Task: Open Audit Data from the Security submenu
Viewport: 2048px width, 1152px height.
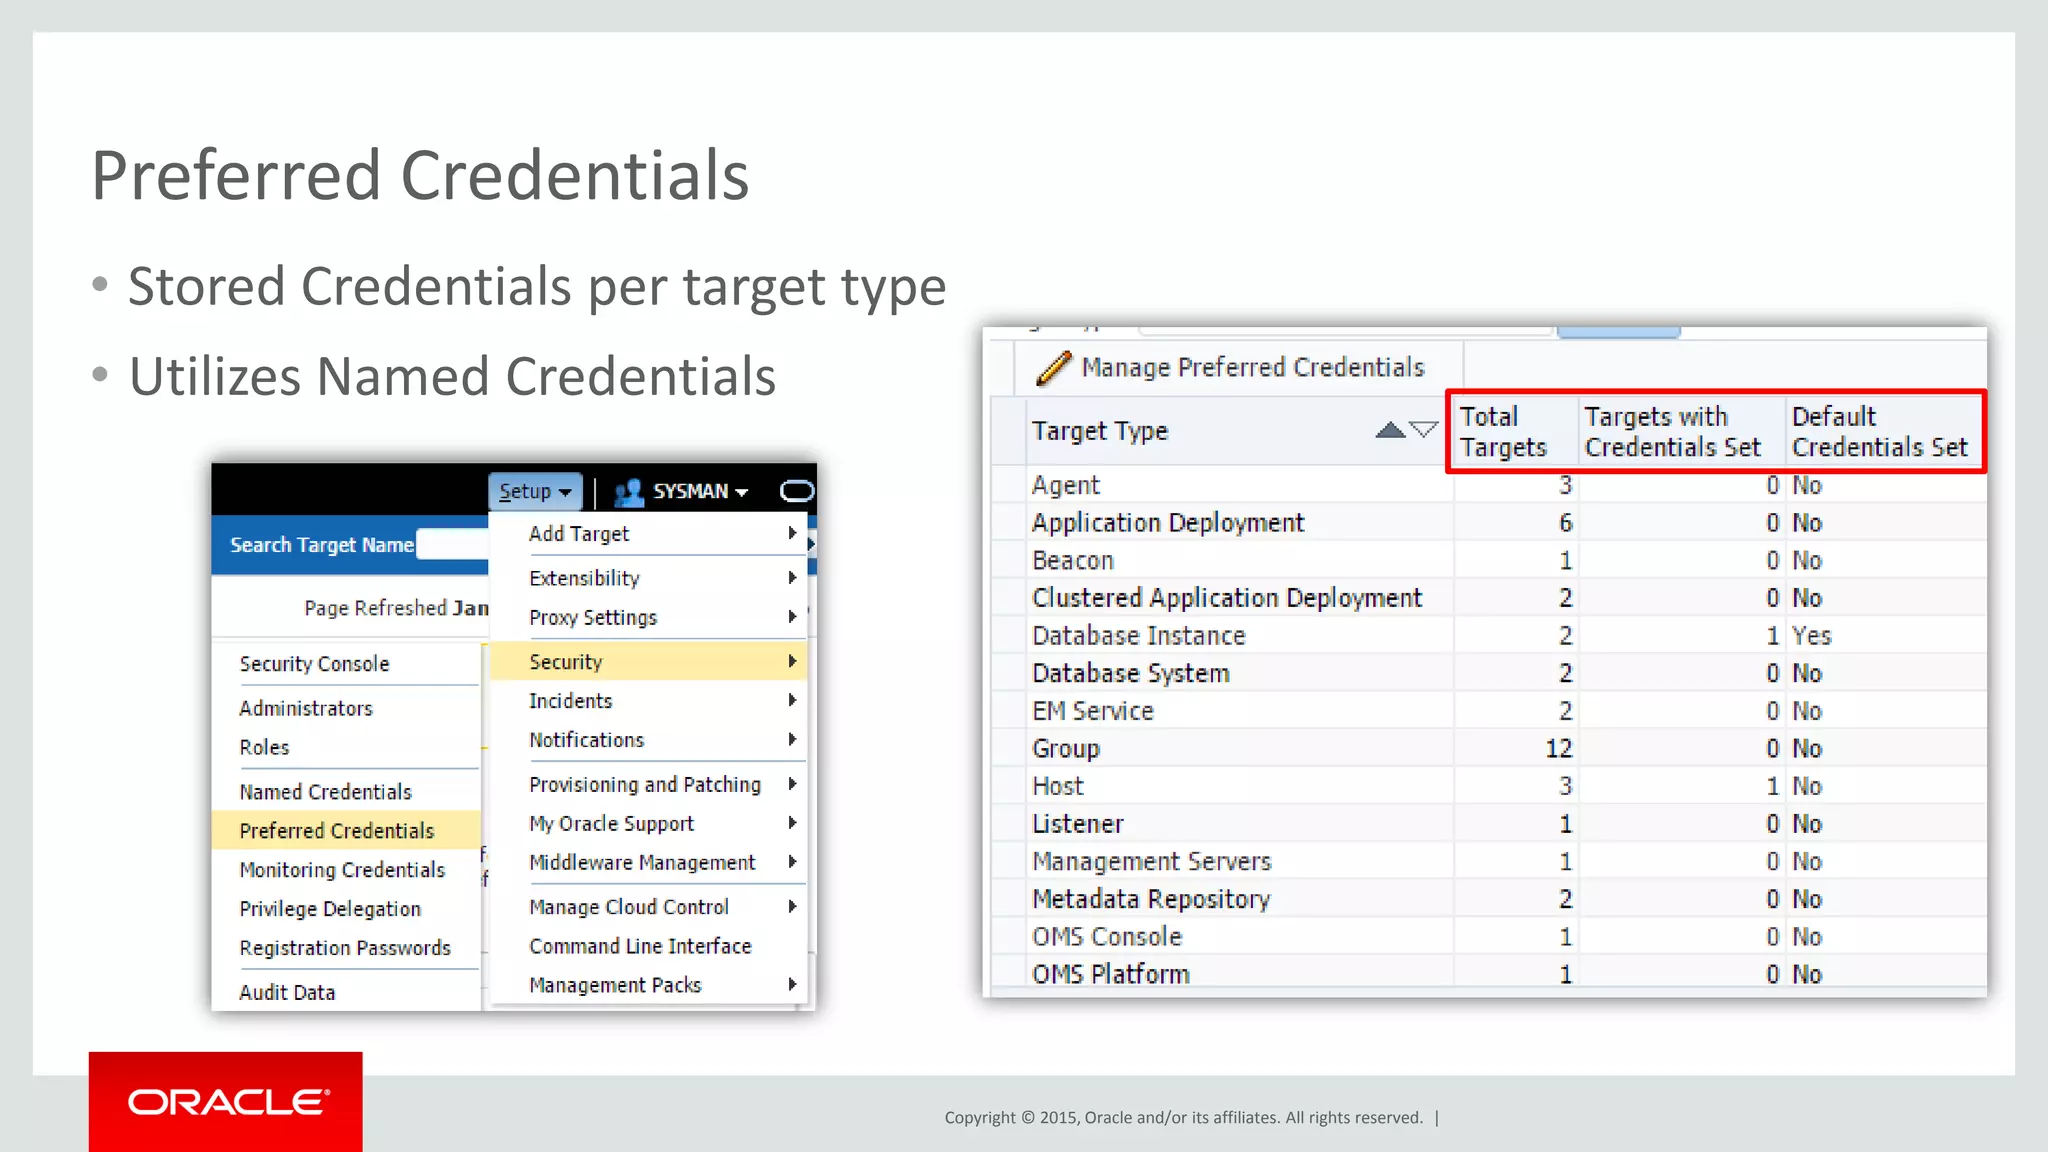Action: [x=347, y=991]
